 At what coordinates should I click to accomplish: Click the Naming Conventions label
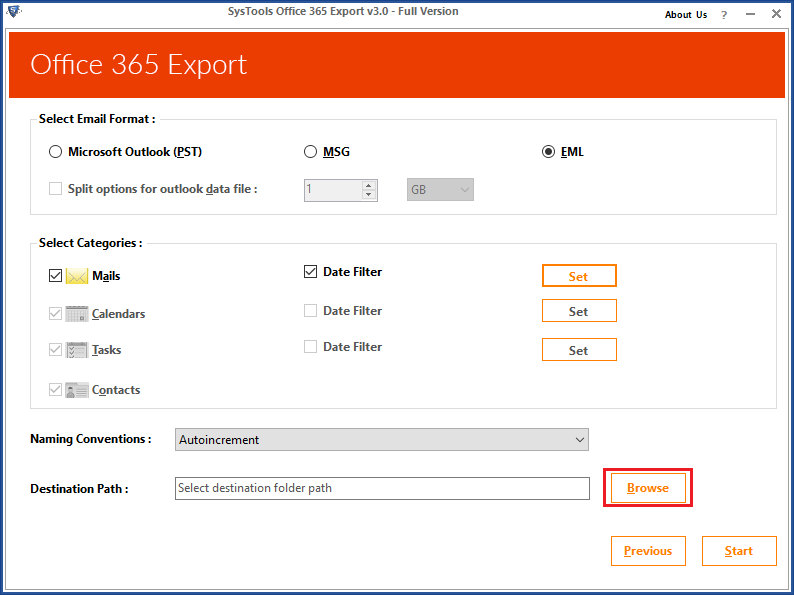point(91,439)
